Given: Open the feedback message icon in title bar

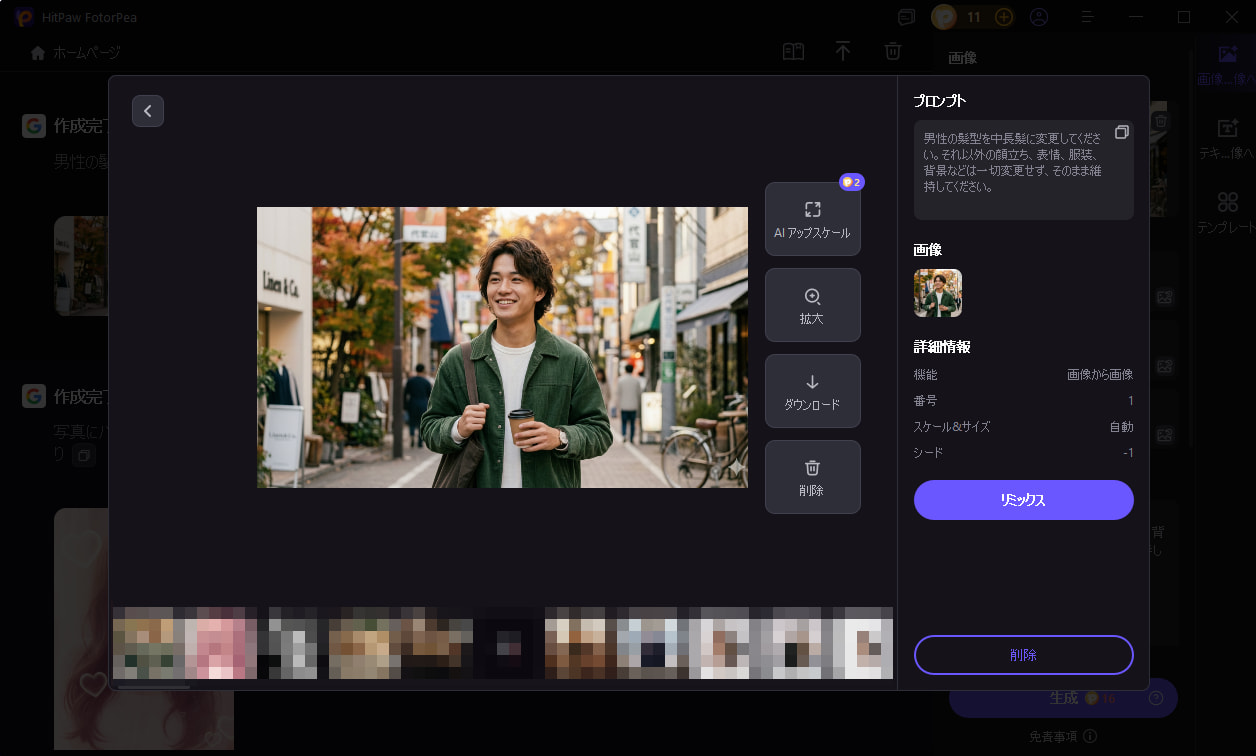Looking at the screenshot, I should coord(906,17).
